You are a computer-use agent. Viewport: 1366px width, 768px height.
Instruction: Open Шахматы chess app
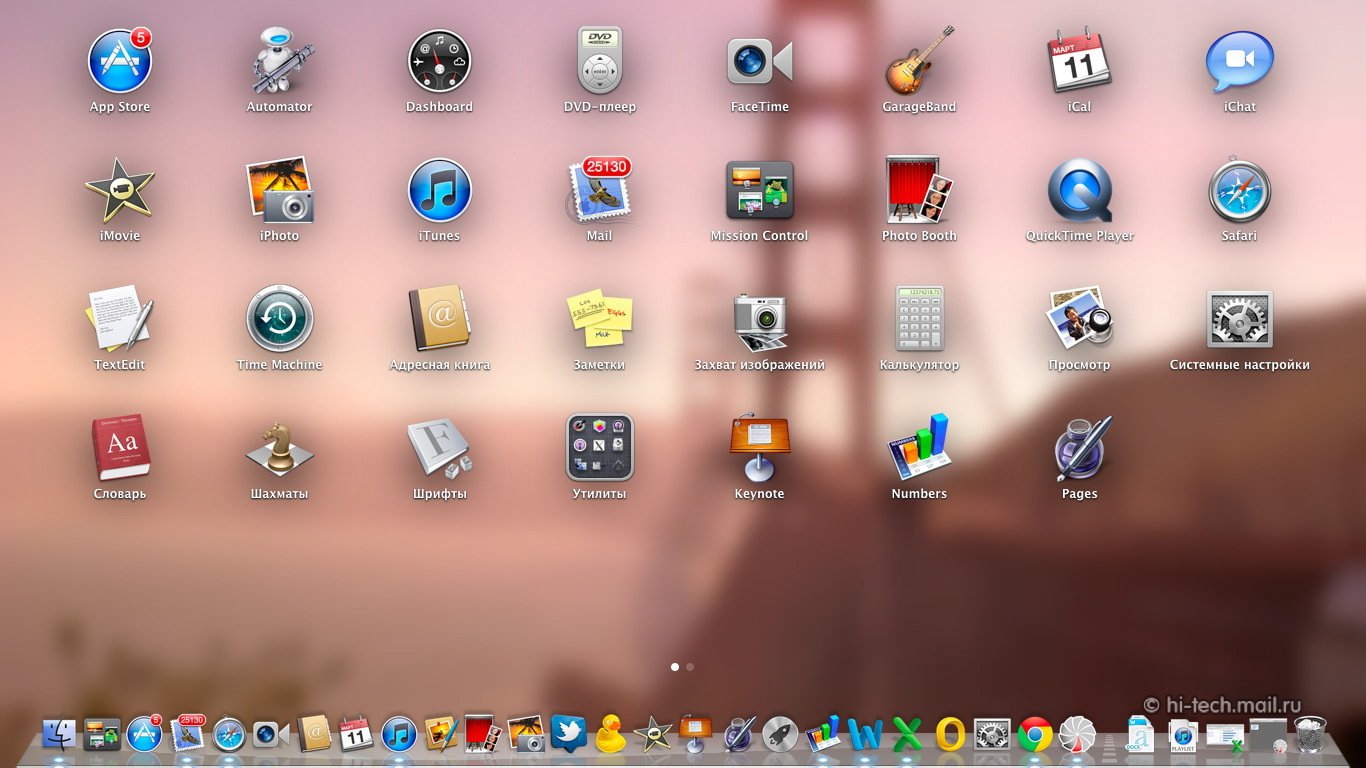[x=280, y=448]
